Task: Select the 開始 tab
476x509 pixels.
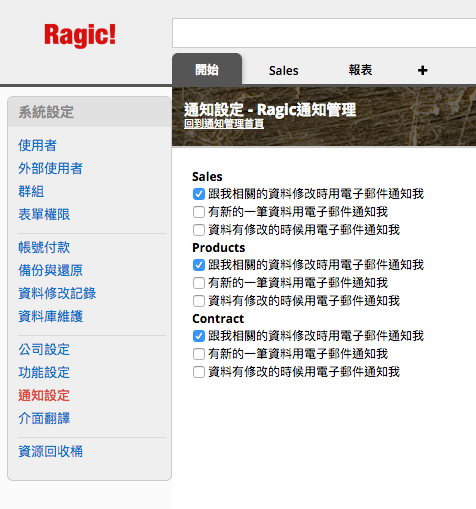Action: coord(207,70)
